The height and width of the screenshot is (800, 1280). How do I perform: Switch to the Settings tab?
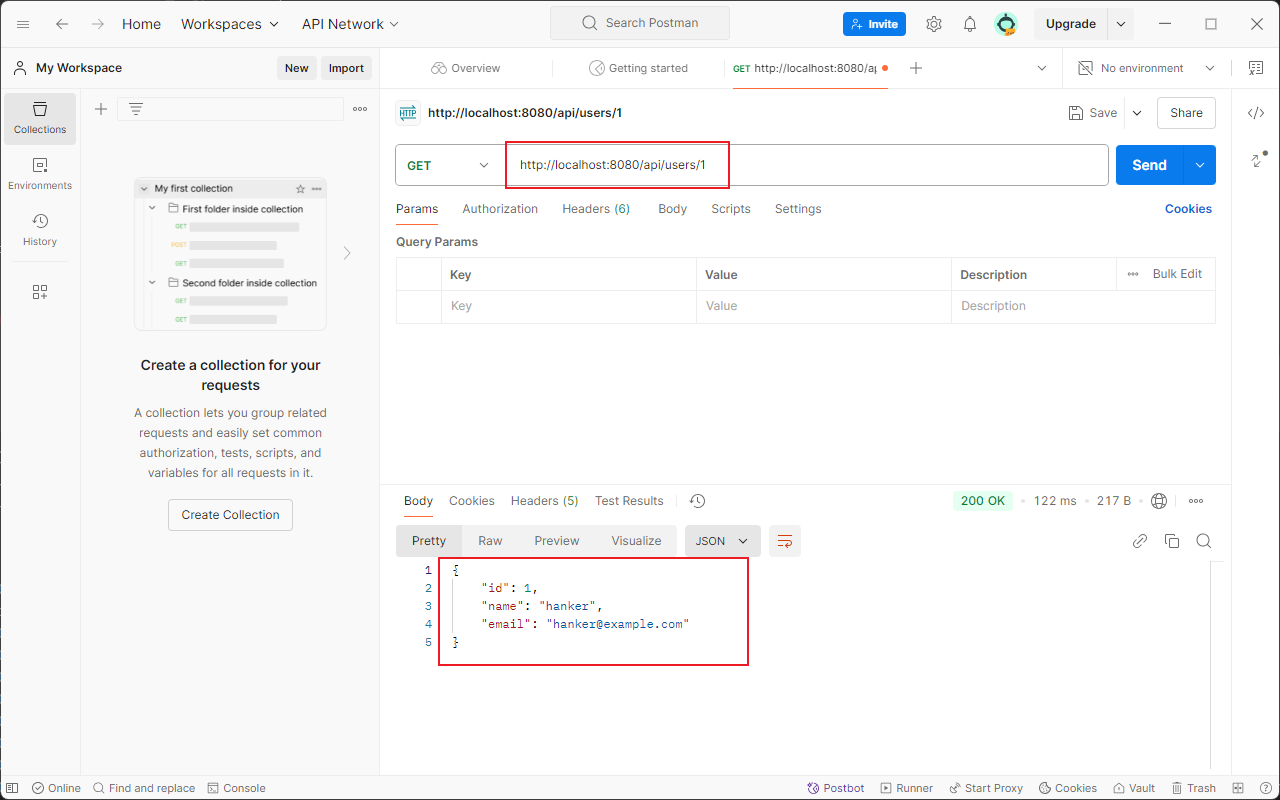pyautogui.click(x=798, y=209)
